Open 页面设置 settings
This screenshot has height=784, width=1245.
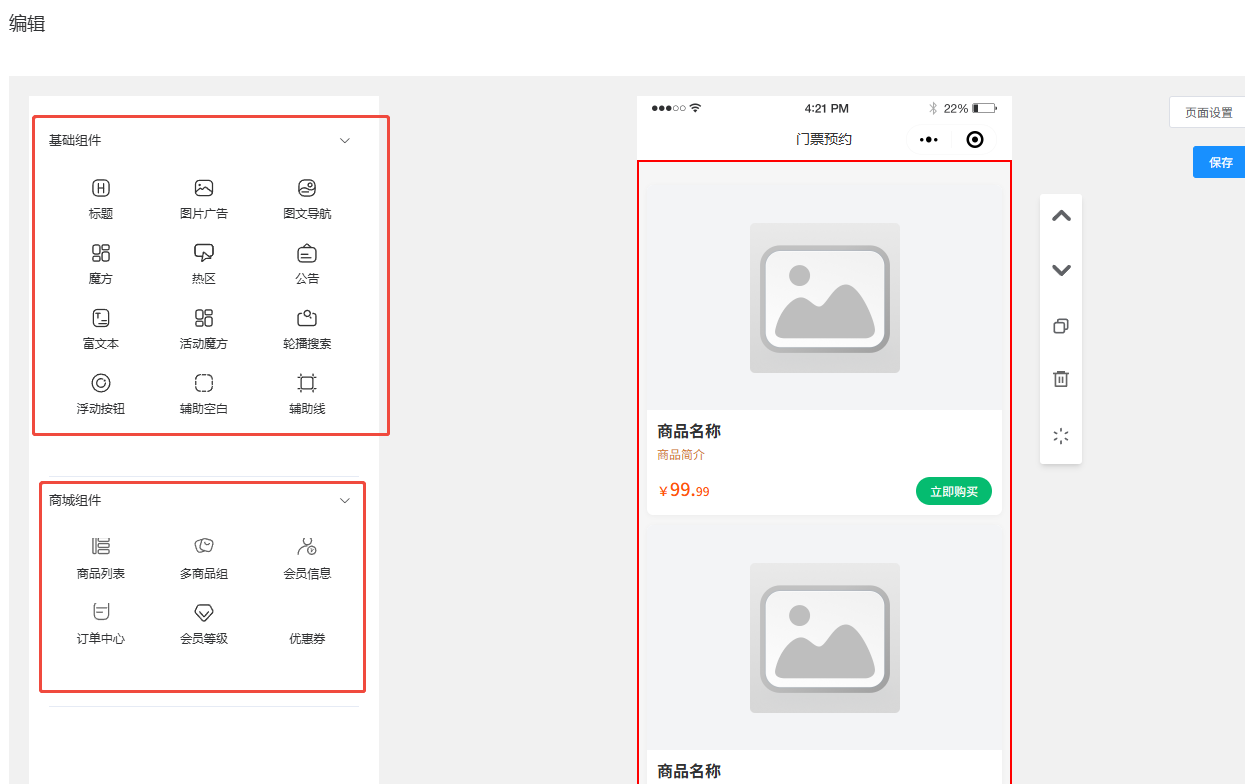coord(1208,112)
